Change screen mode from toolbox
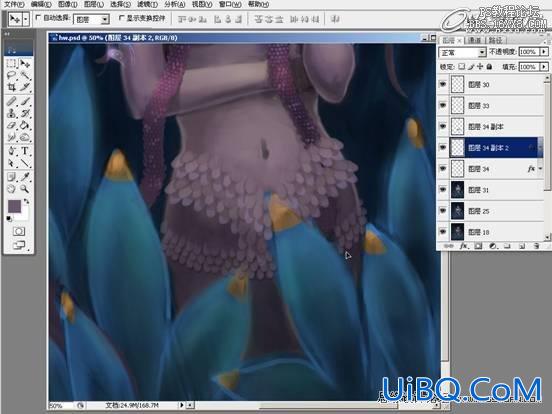 (x=19, y=245)
